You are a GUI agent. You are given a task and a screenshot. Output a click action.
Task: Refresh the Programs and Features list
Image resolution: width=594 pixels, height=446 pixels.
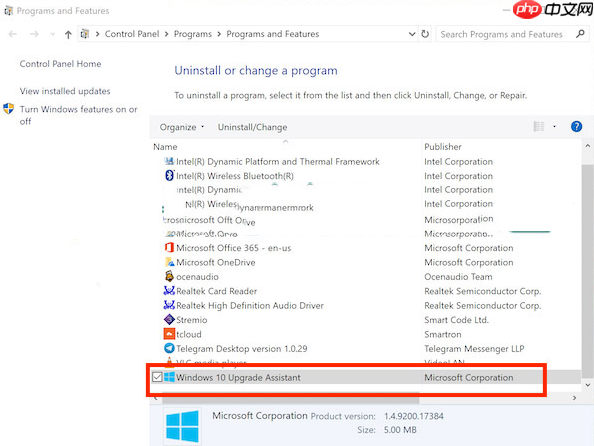point(425,34)
